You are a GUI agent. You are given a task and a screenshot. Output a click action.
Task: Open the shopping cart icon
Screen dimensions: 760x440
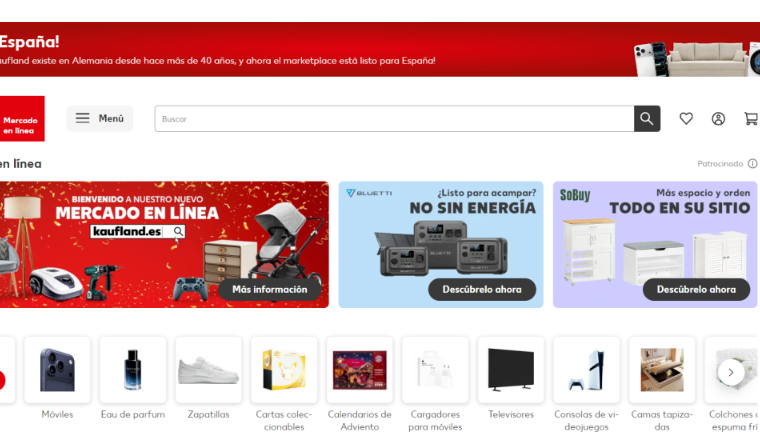point(752,119)
